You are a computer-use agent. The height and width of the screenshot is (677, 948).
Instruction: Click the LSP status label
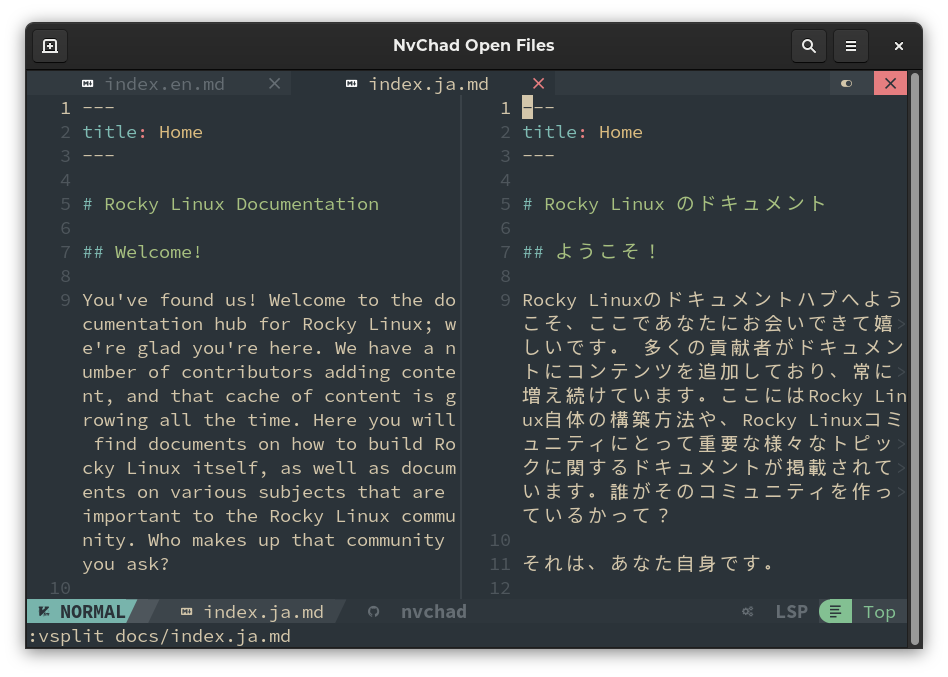tap(791, 612)
